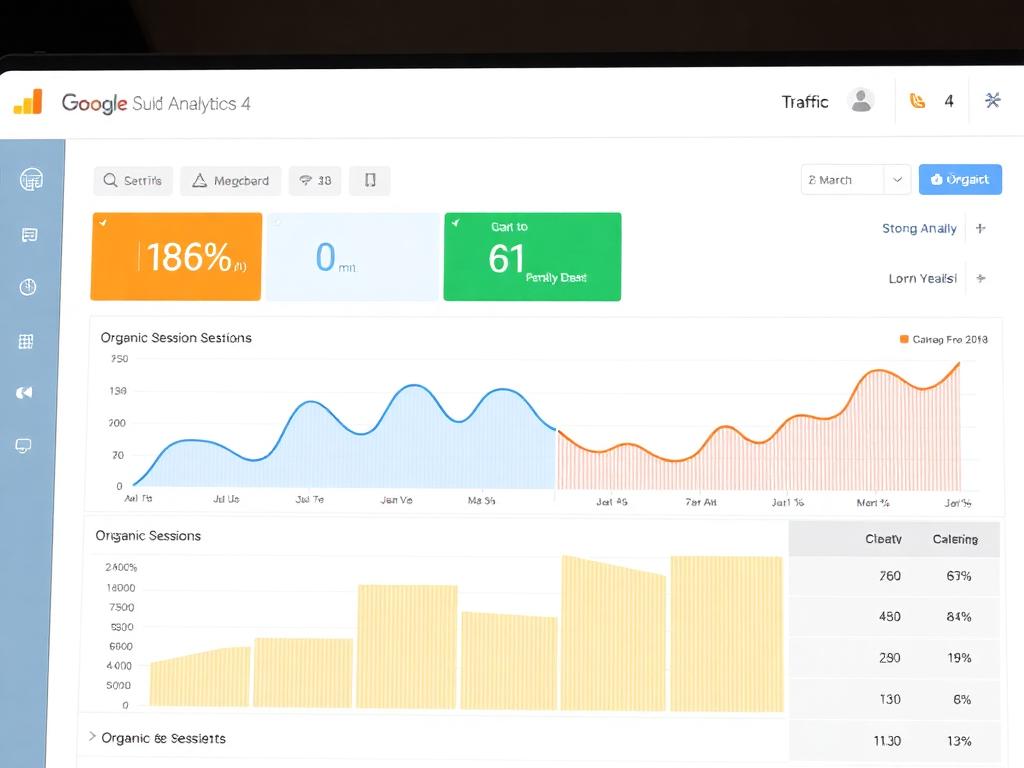Toggle the checkmark on green 61 card

point(456,223)
